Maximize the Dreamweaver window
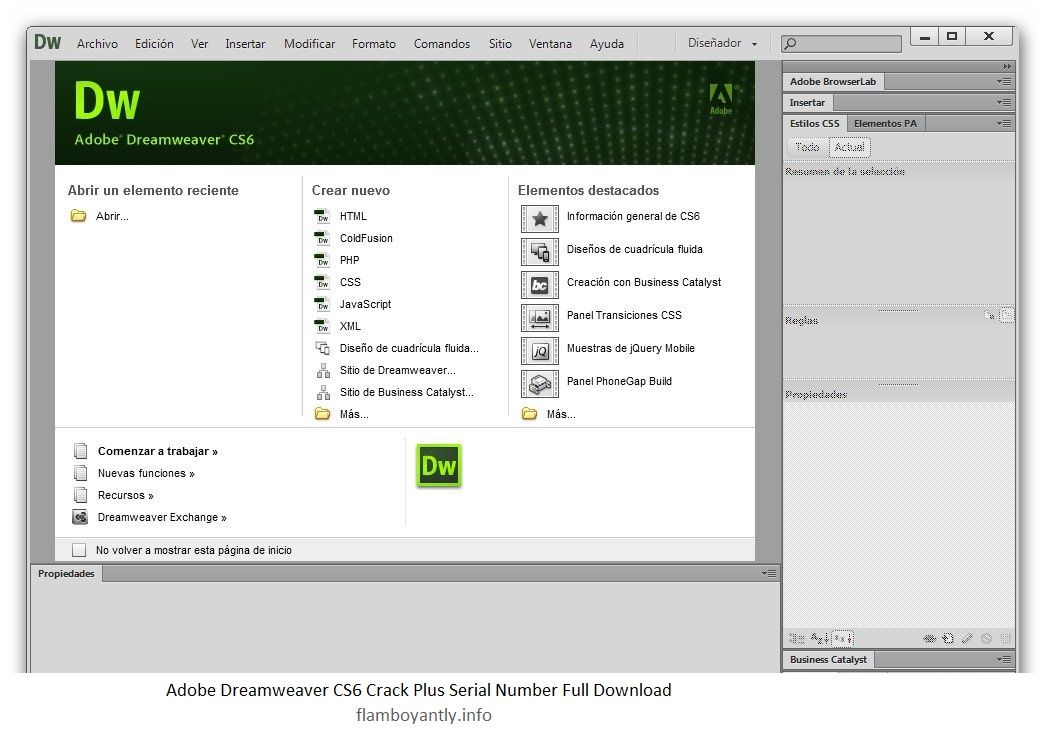This screenshot has height=744, width=1046. click(952, 36)
